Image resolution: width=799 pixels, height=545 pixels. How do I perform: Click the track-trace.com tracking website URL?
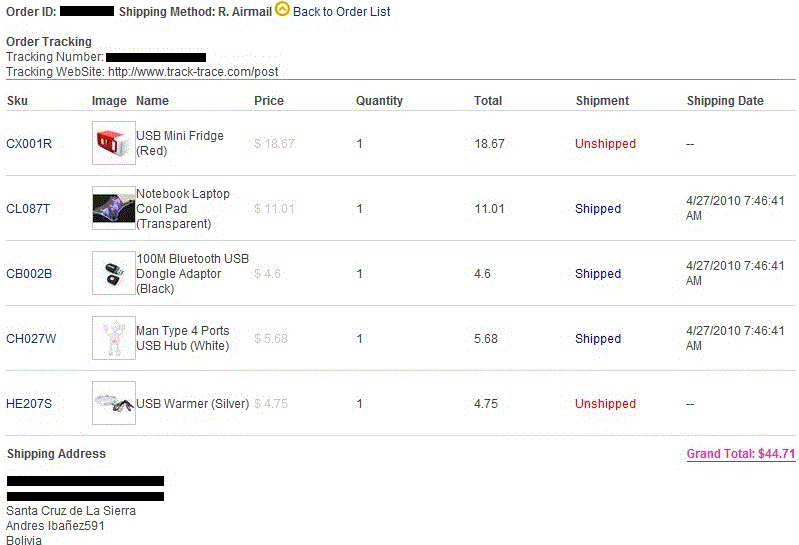pyautogui.click(x=193, y=72)
